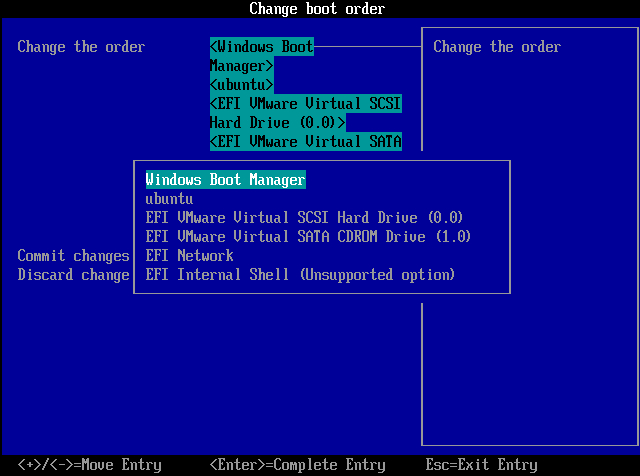Screen dimensions: 640x476
Task: Click left 'Change the order' label
Action: pos(81,47)
